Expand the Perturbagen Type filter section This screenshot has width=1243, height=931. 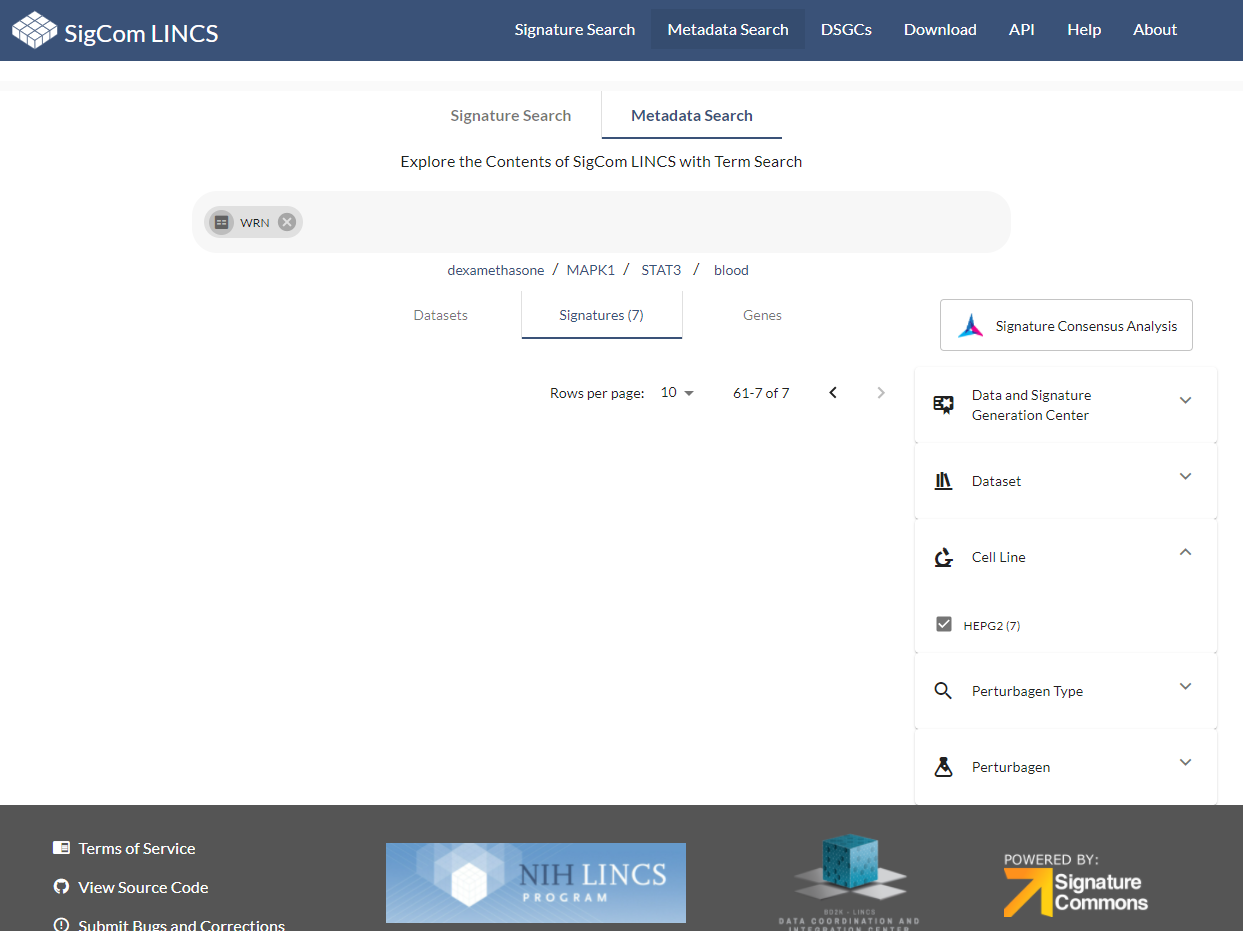pyautogui.click(x=1185, y=686)
